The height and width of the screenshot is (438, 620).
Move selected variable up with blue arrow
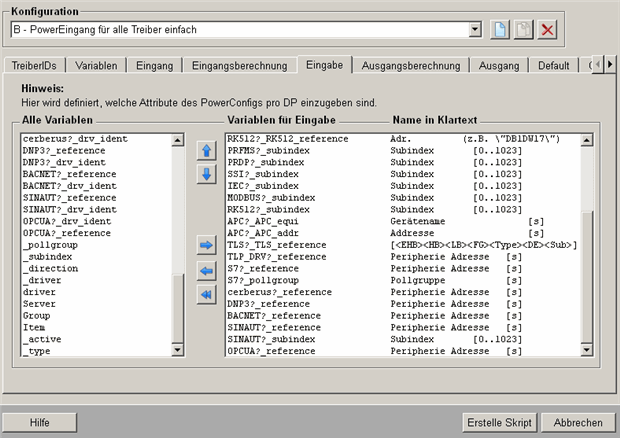click(x=207, y=151)
